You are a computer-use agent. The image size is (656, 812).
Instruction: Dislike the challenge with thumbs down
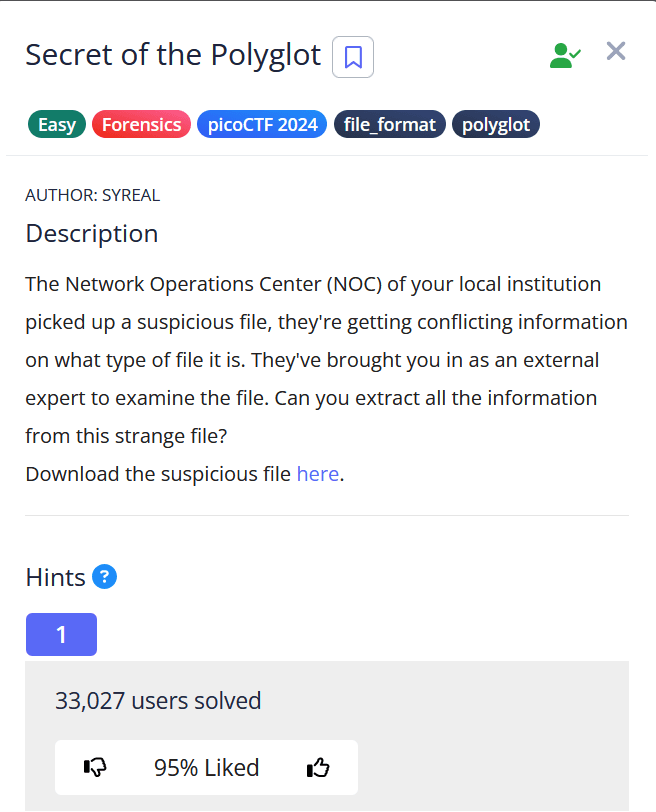coord(96,767)
